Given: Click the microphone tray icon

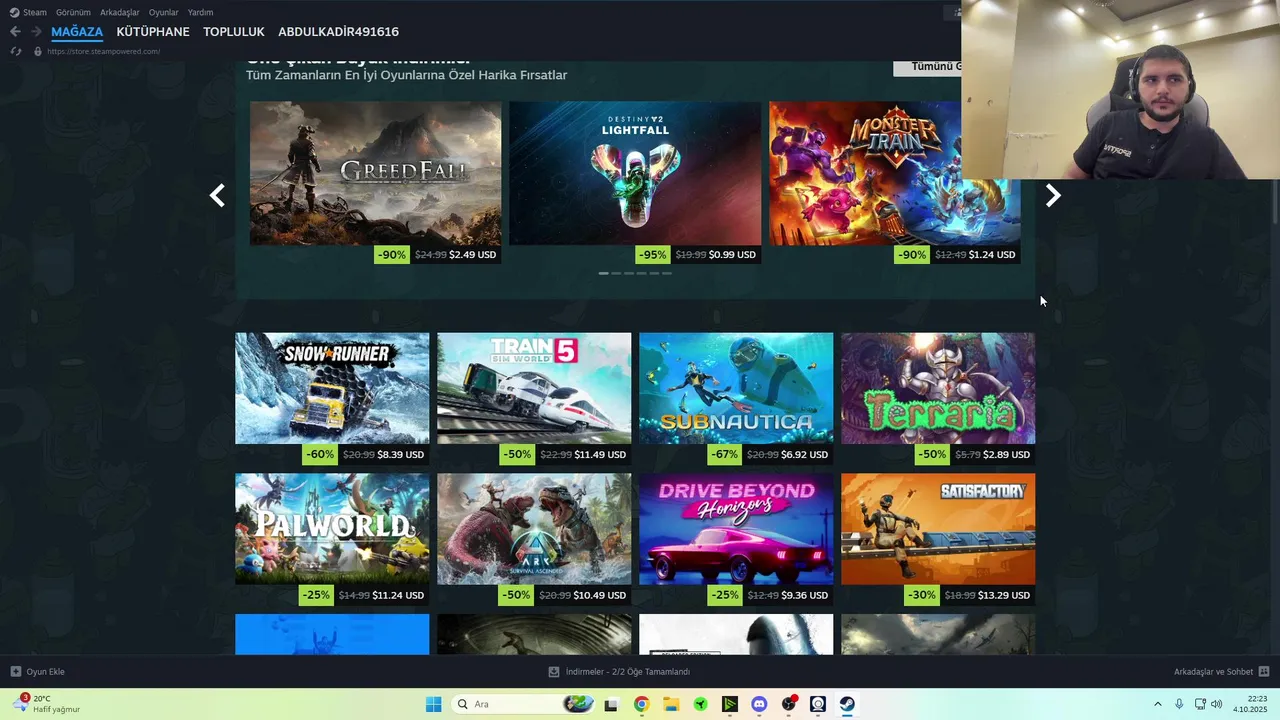Looking at the screenshot, I should [x=1179, y=704].
